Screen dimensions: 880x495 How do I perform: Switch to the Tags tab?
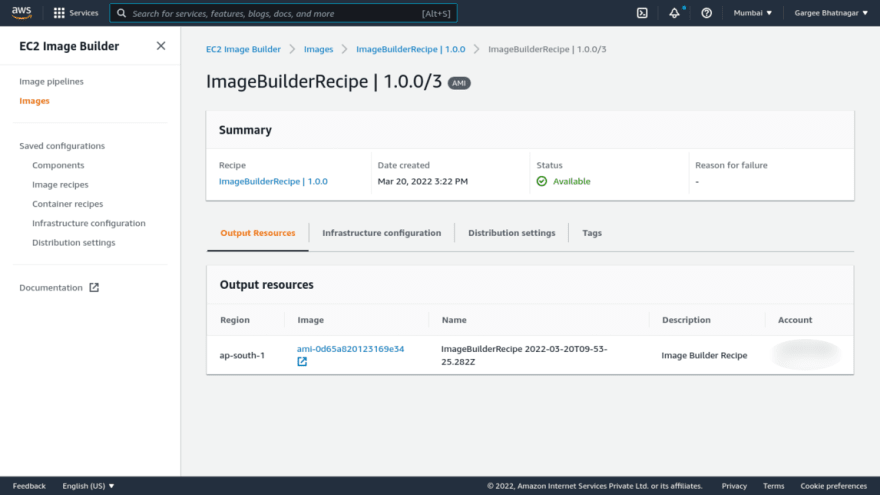tap(592, 233)
